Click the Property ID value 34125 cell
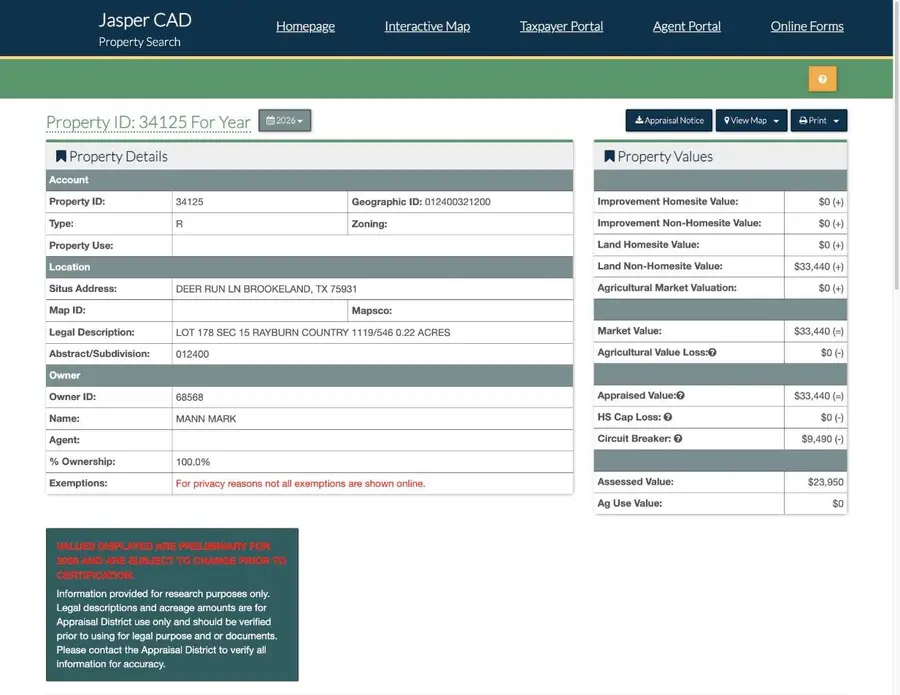 click(x=259, y=202)
